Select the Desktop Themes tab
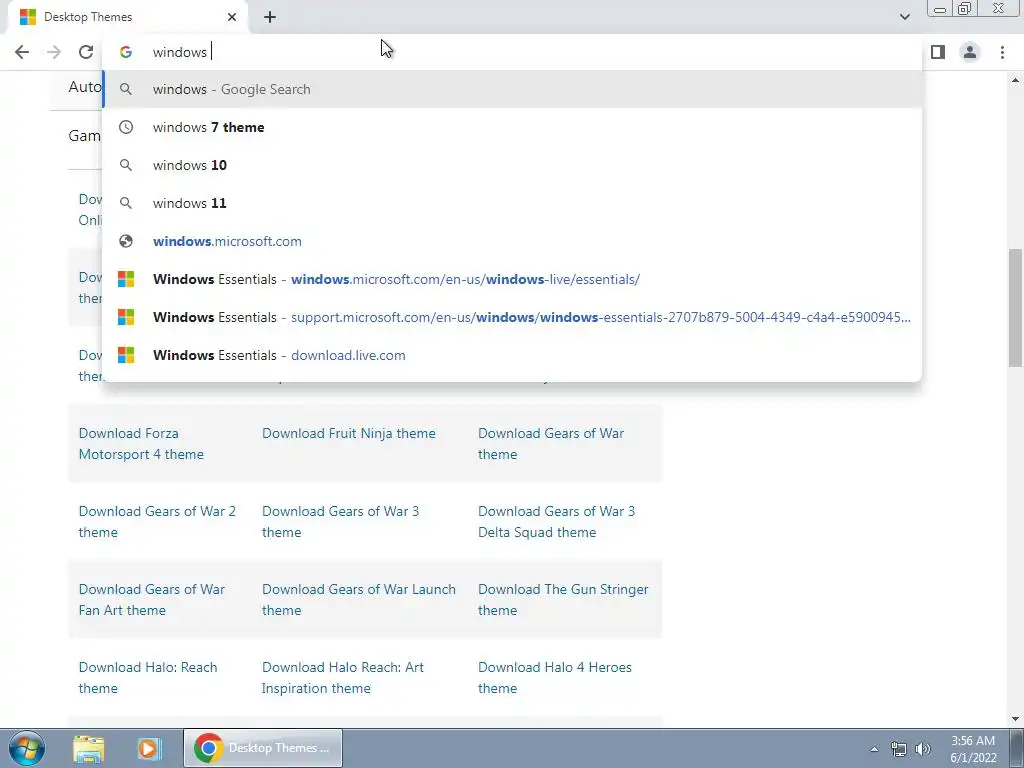This screenshot has height=768, width=1024. click(x=127, y=17)
